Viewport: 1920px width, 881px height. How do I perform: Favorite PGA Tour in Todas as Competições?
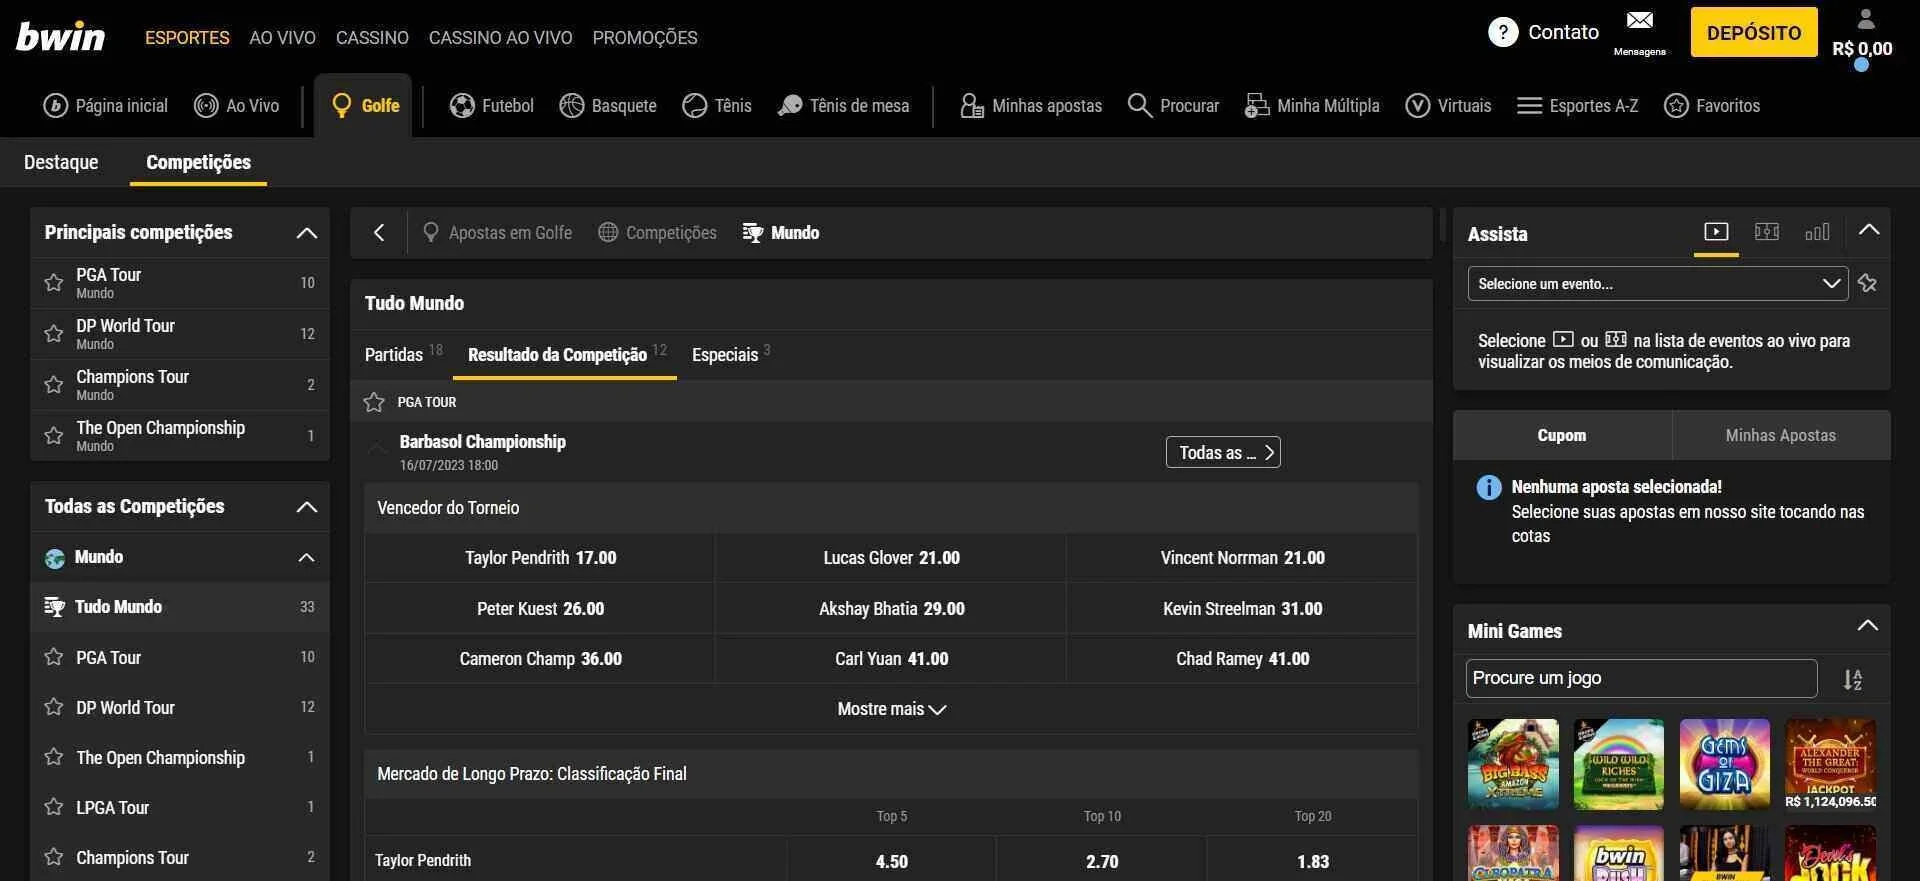point(54,657)
